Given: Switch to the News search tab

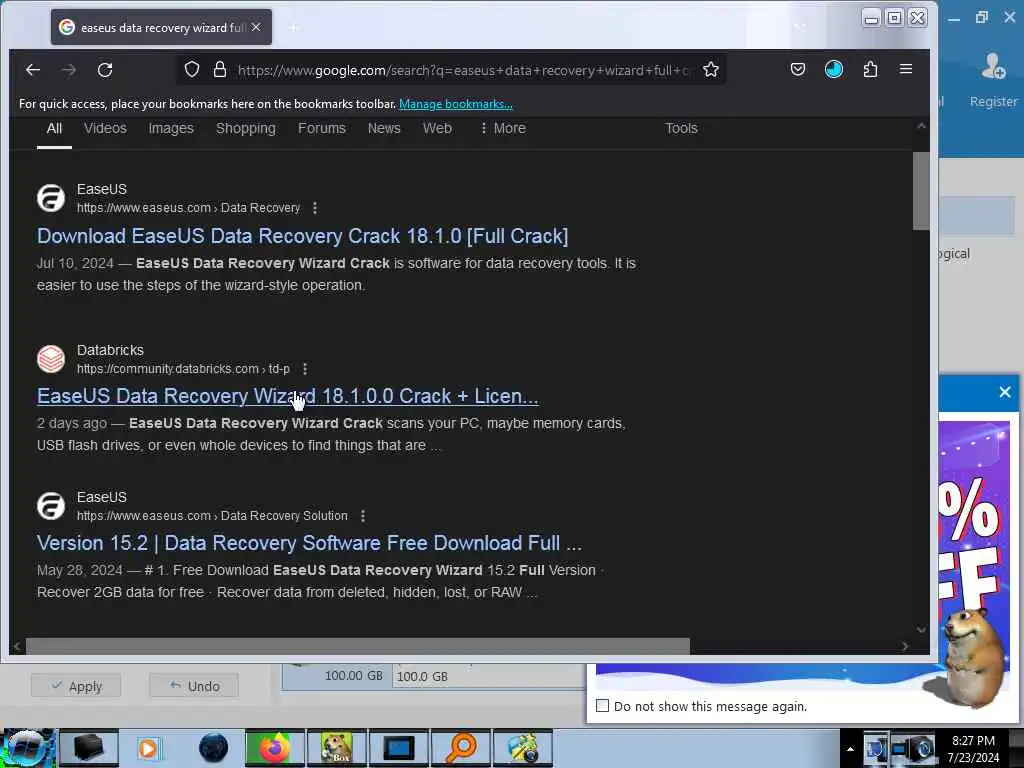Looking at the screenshot, I should click(x=384, y=128).
